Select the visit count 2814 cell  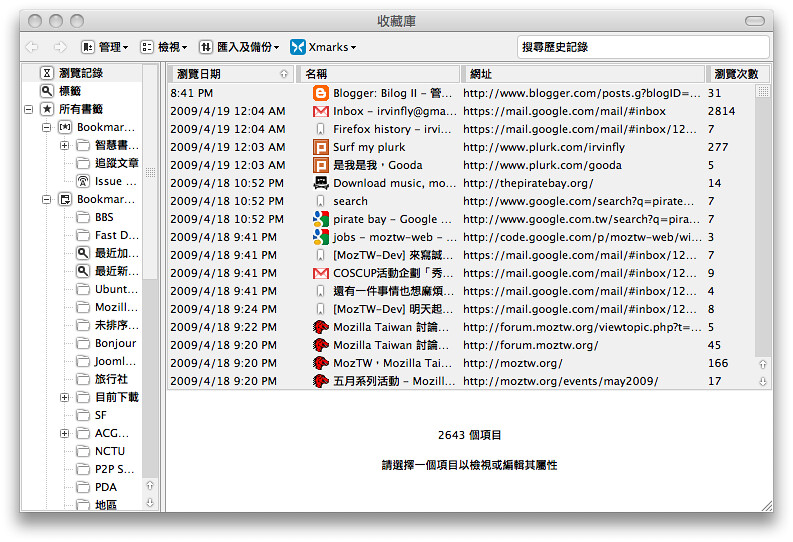[721, 111]
